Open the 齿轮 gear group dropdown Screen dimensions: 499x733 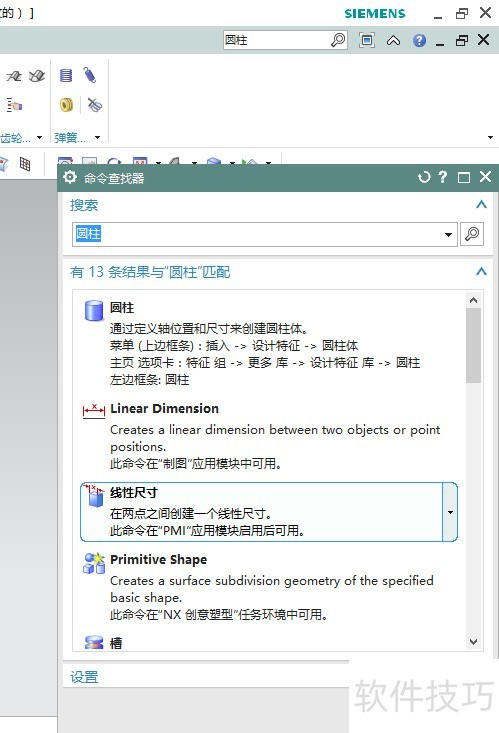click(39, 137)
